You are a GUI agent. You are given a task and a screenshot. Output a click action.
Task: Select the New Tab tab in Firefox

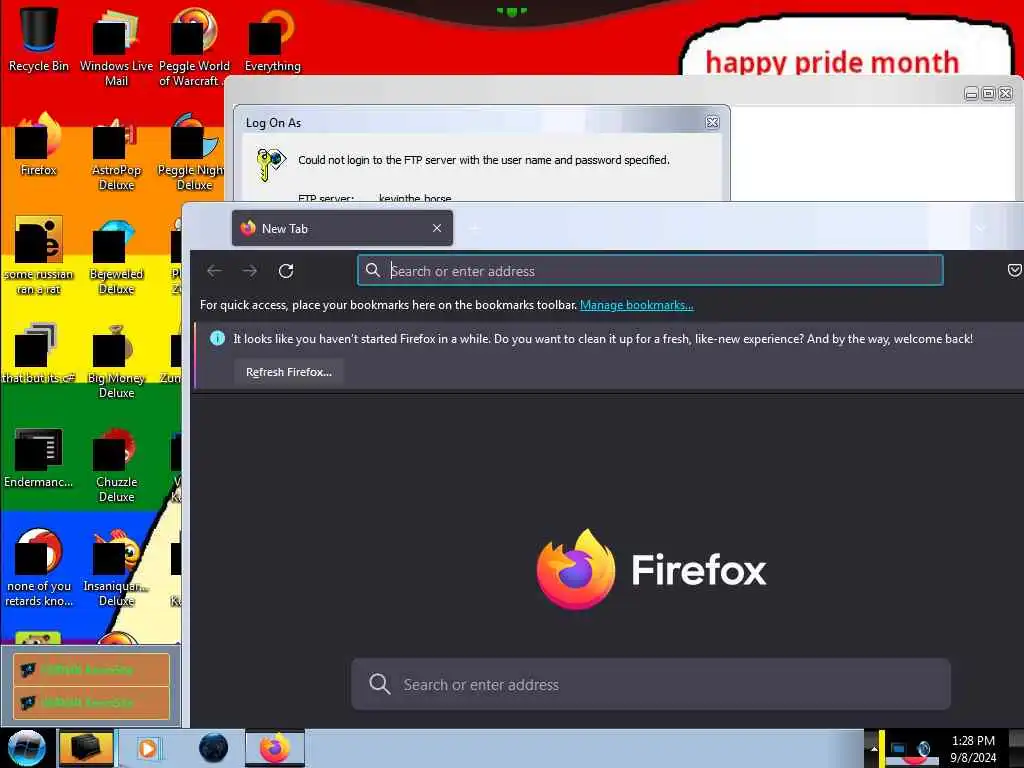tap(342, 228)
